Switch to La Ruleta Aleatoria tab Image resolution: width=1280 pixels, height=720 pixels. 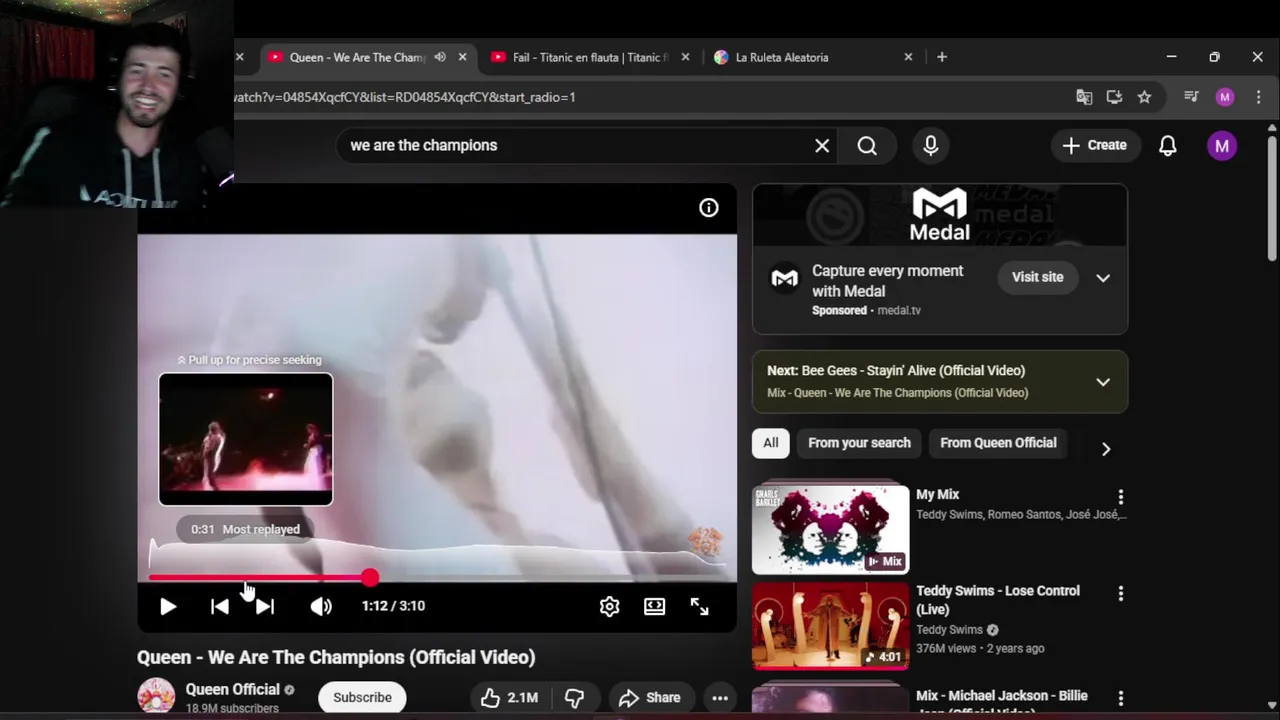(x=782, y=58)
